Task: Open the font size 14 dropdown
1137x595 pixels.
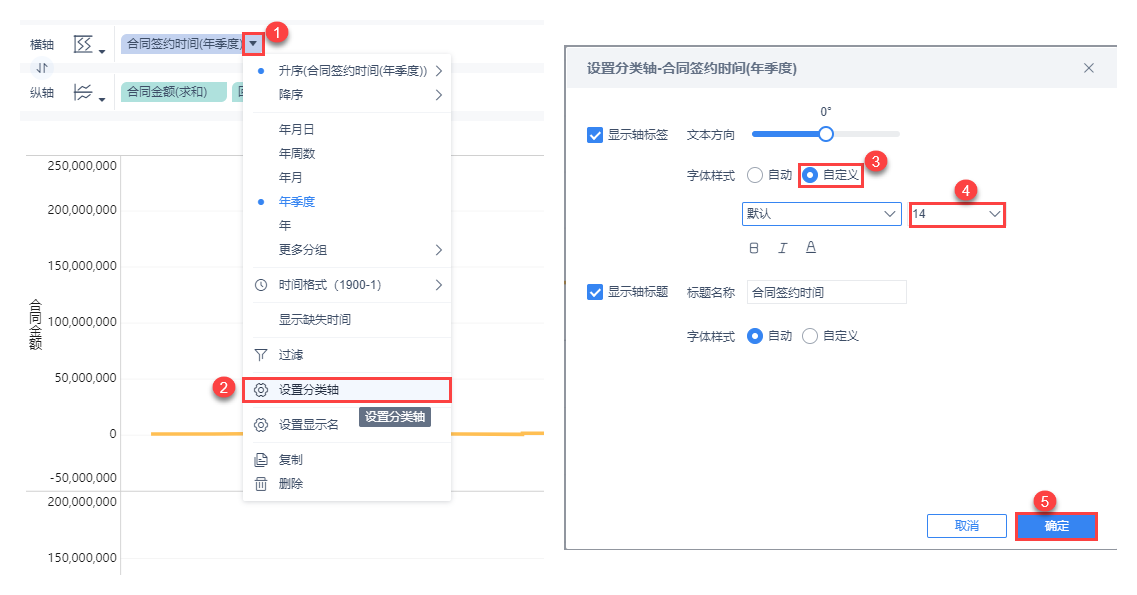Action: click(957, 214)
